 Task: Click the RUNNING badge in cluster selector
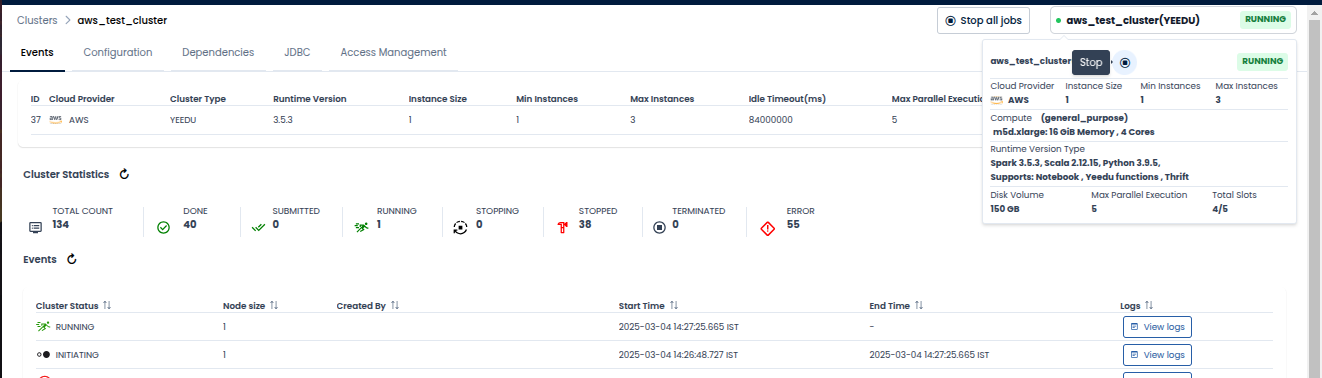pyautogui.click(x=1264, y=20)
